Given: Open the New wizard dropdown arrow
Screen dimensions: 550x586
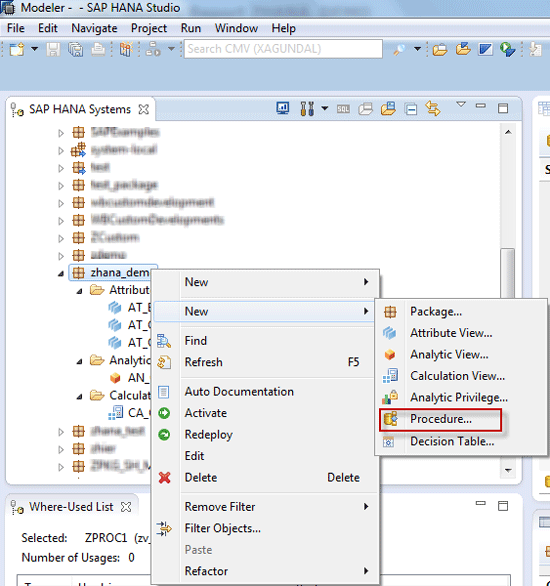Looking at the screenshot, I should (x=34, y=49).
